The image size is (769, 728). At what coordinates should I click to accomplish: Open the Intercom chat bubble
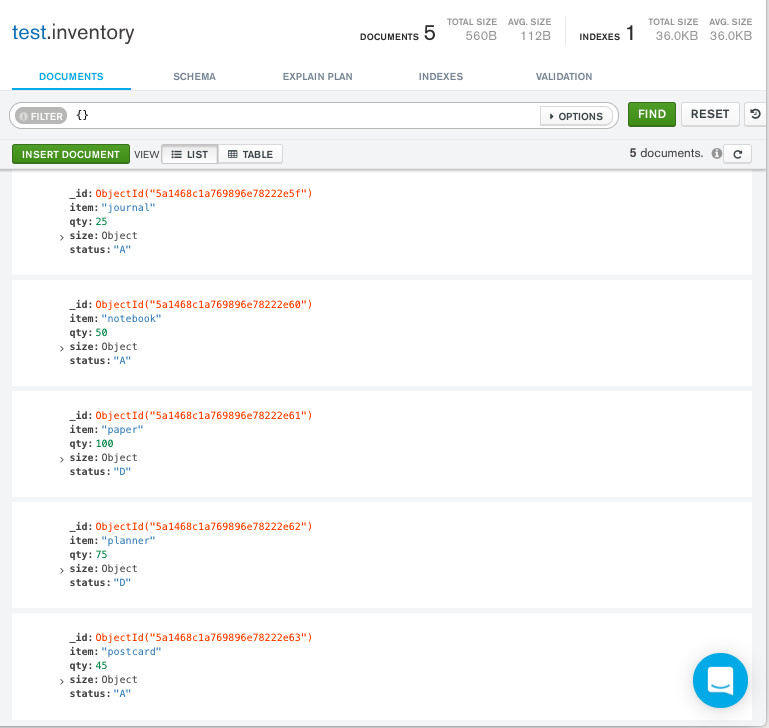[x=720, y=681]
